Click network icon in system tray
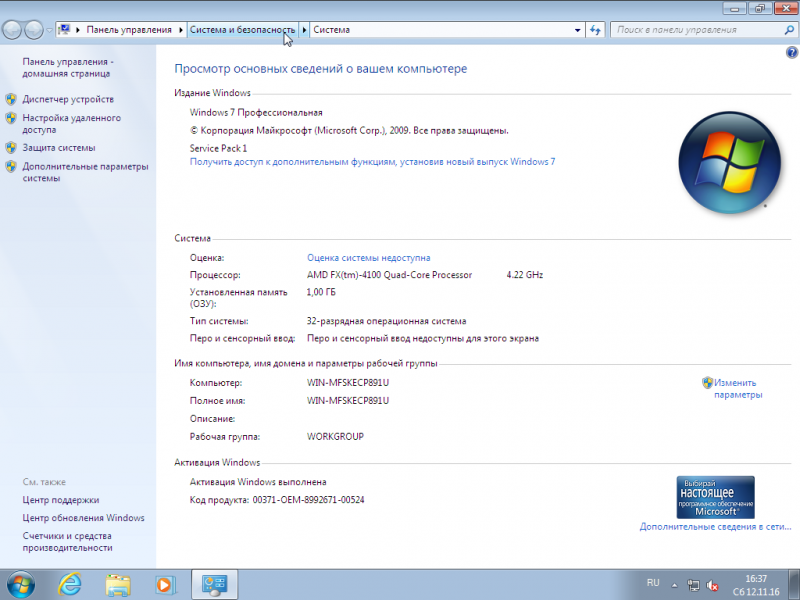This screenshot has height=600, width=800. [693, 585]
